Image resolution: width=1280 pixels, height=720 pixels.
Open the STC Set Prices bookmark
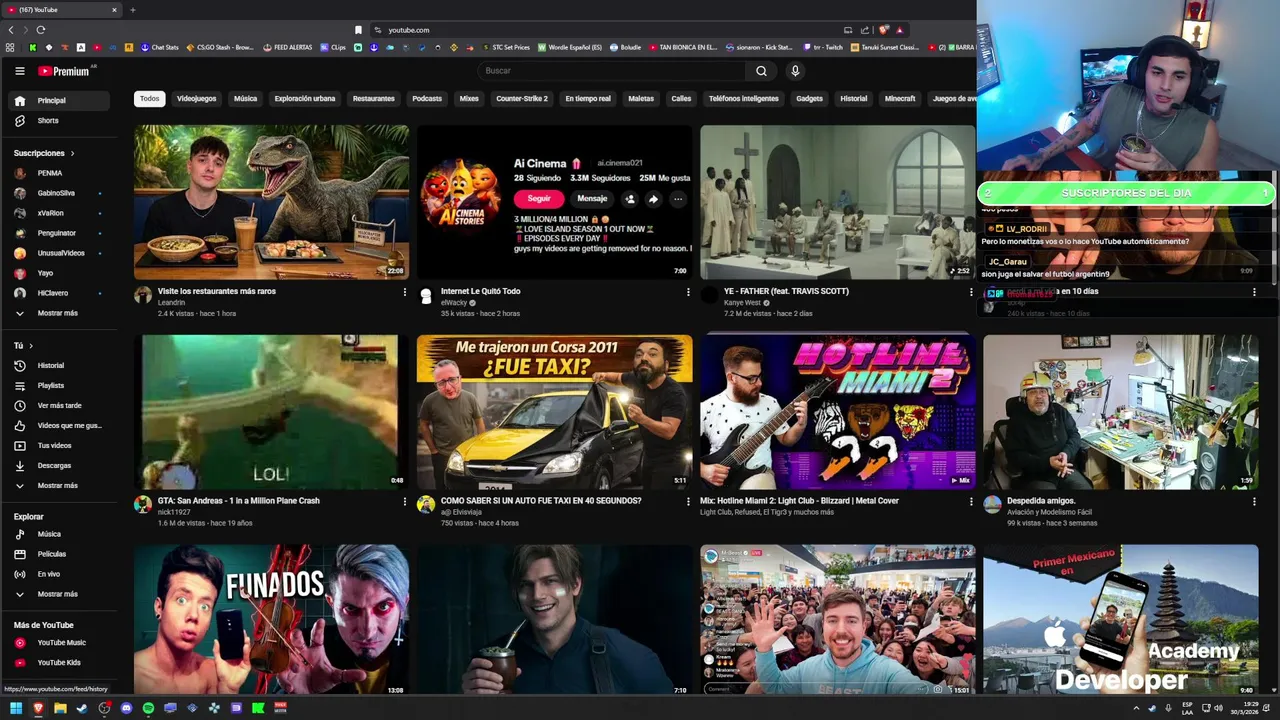tap(506, 47)
